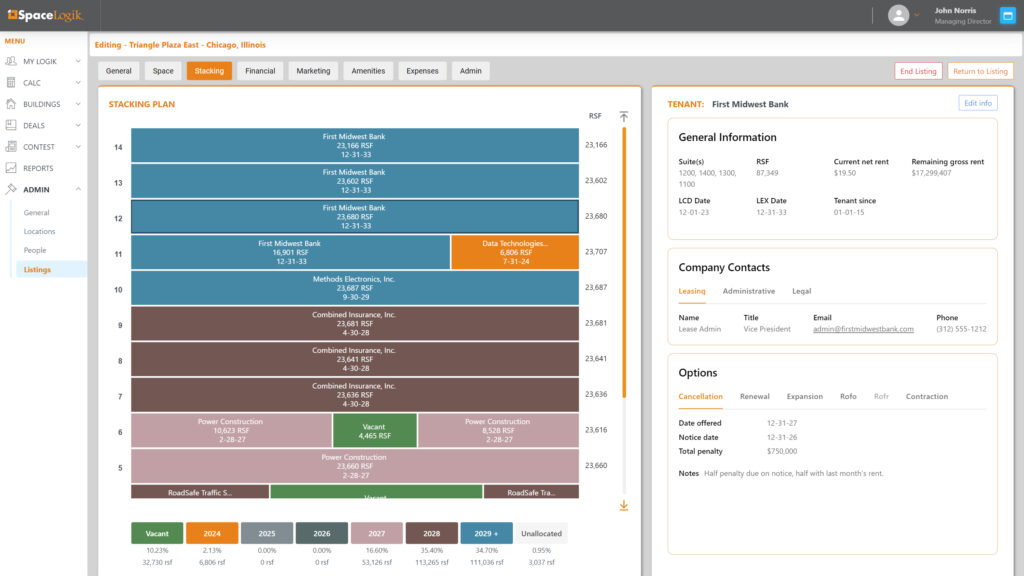Image resolution: width=1024 pixels, height=576 pixels.
Task: Click the End Listing button
Action: tap(918, 71)
